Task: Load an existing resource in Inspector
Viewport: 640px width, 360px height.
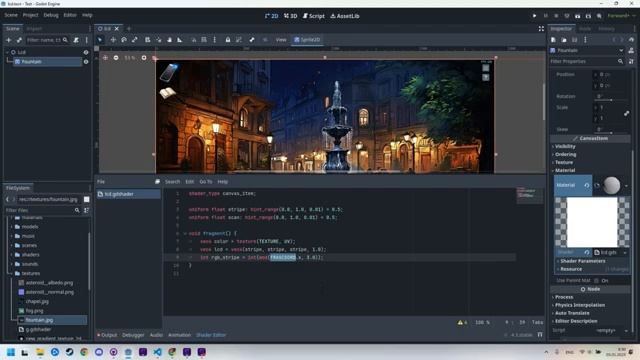Action: tap(564, 40)
